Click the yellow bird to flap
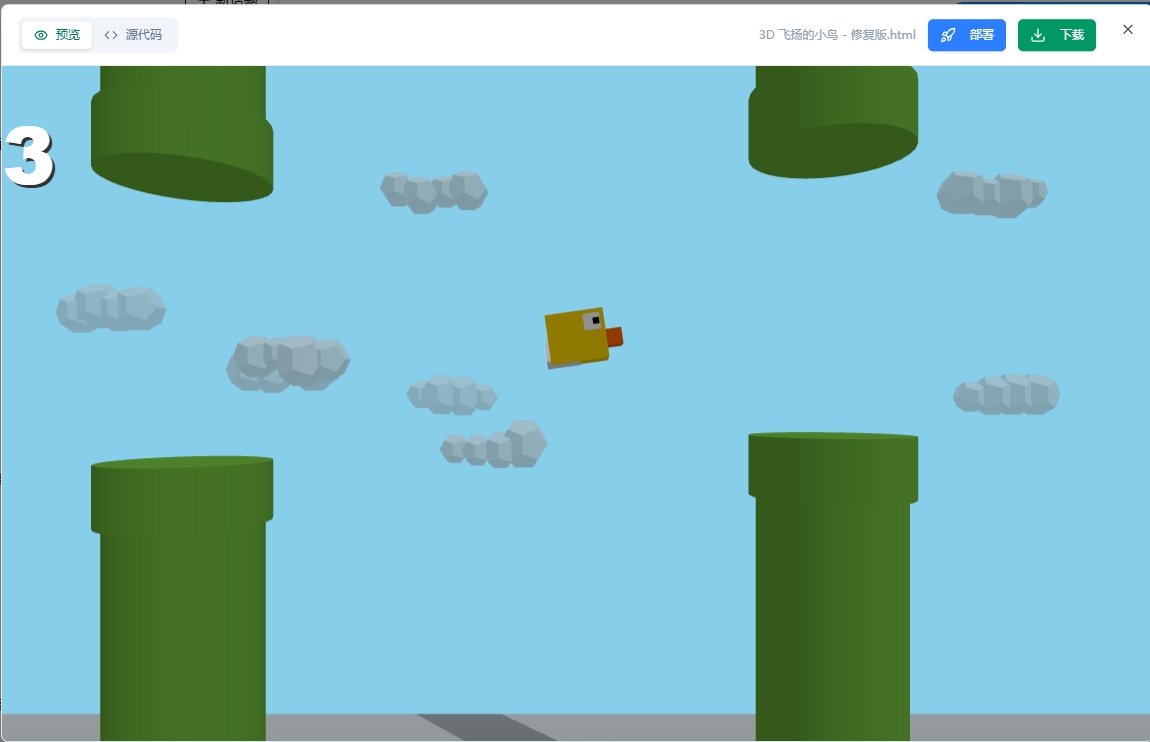Viewport: 1150px width, 742px height. [575, 337]
